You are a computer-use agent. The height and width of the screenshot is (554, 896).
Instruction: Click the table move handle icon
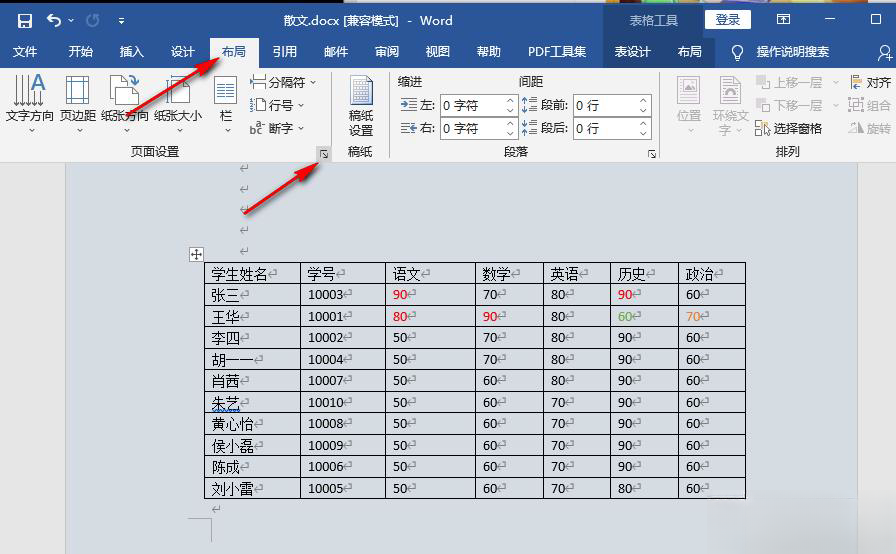(x=196, y=254)
